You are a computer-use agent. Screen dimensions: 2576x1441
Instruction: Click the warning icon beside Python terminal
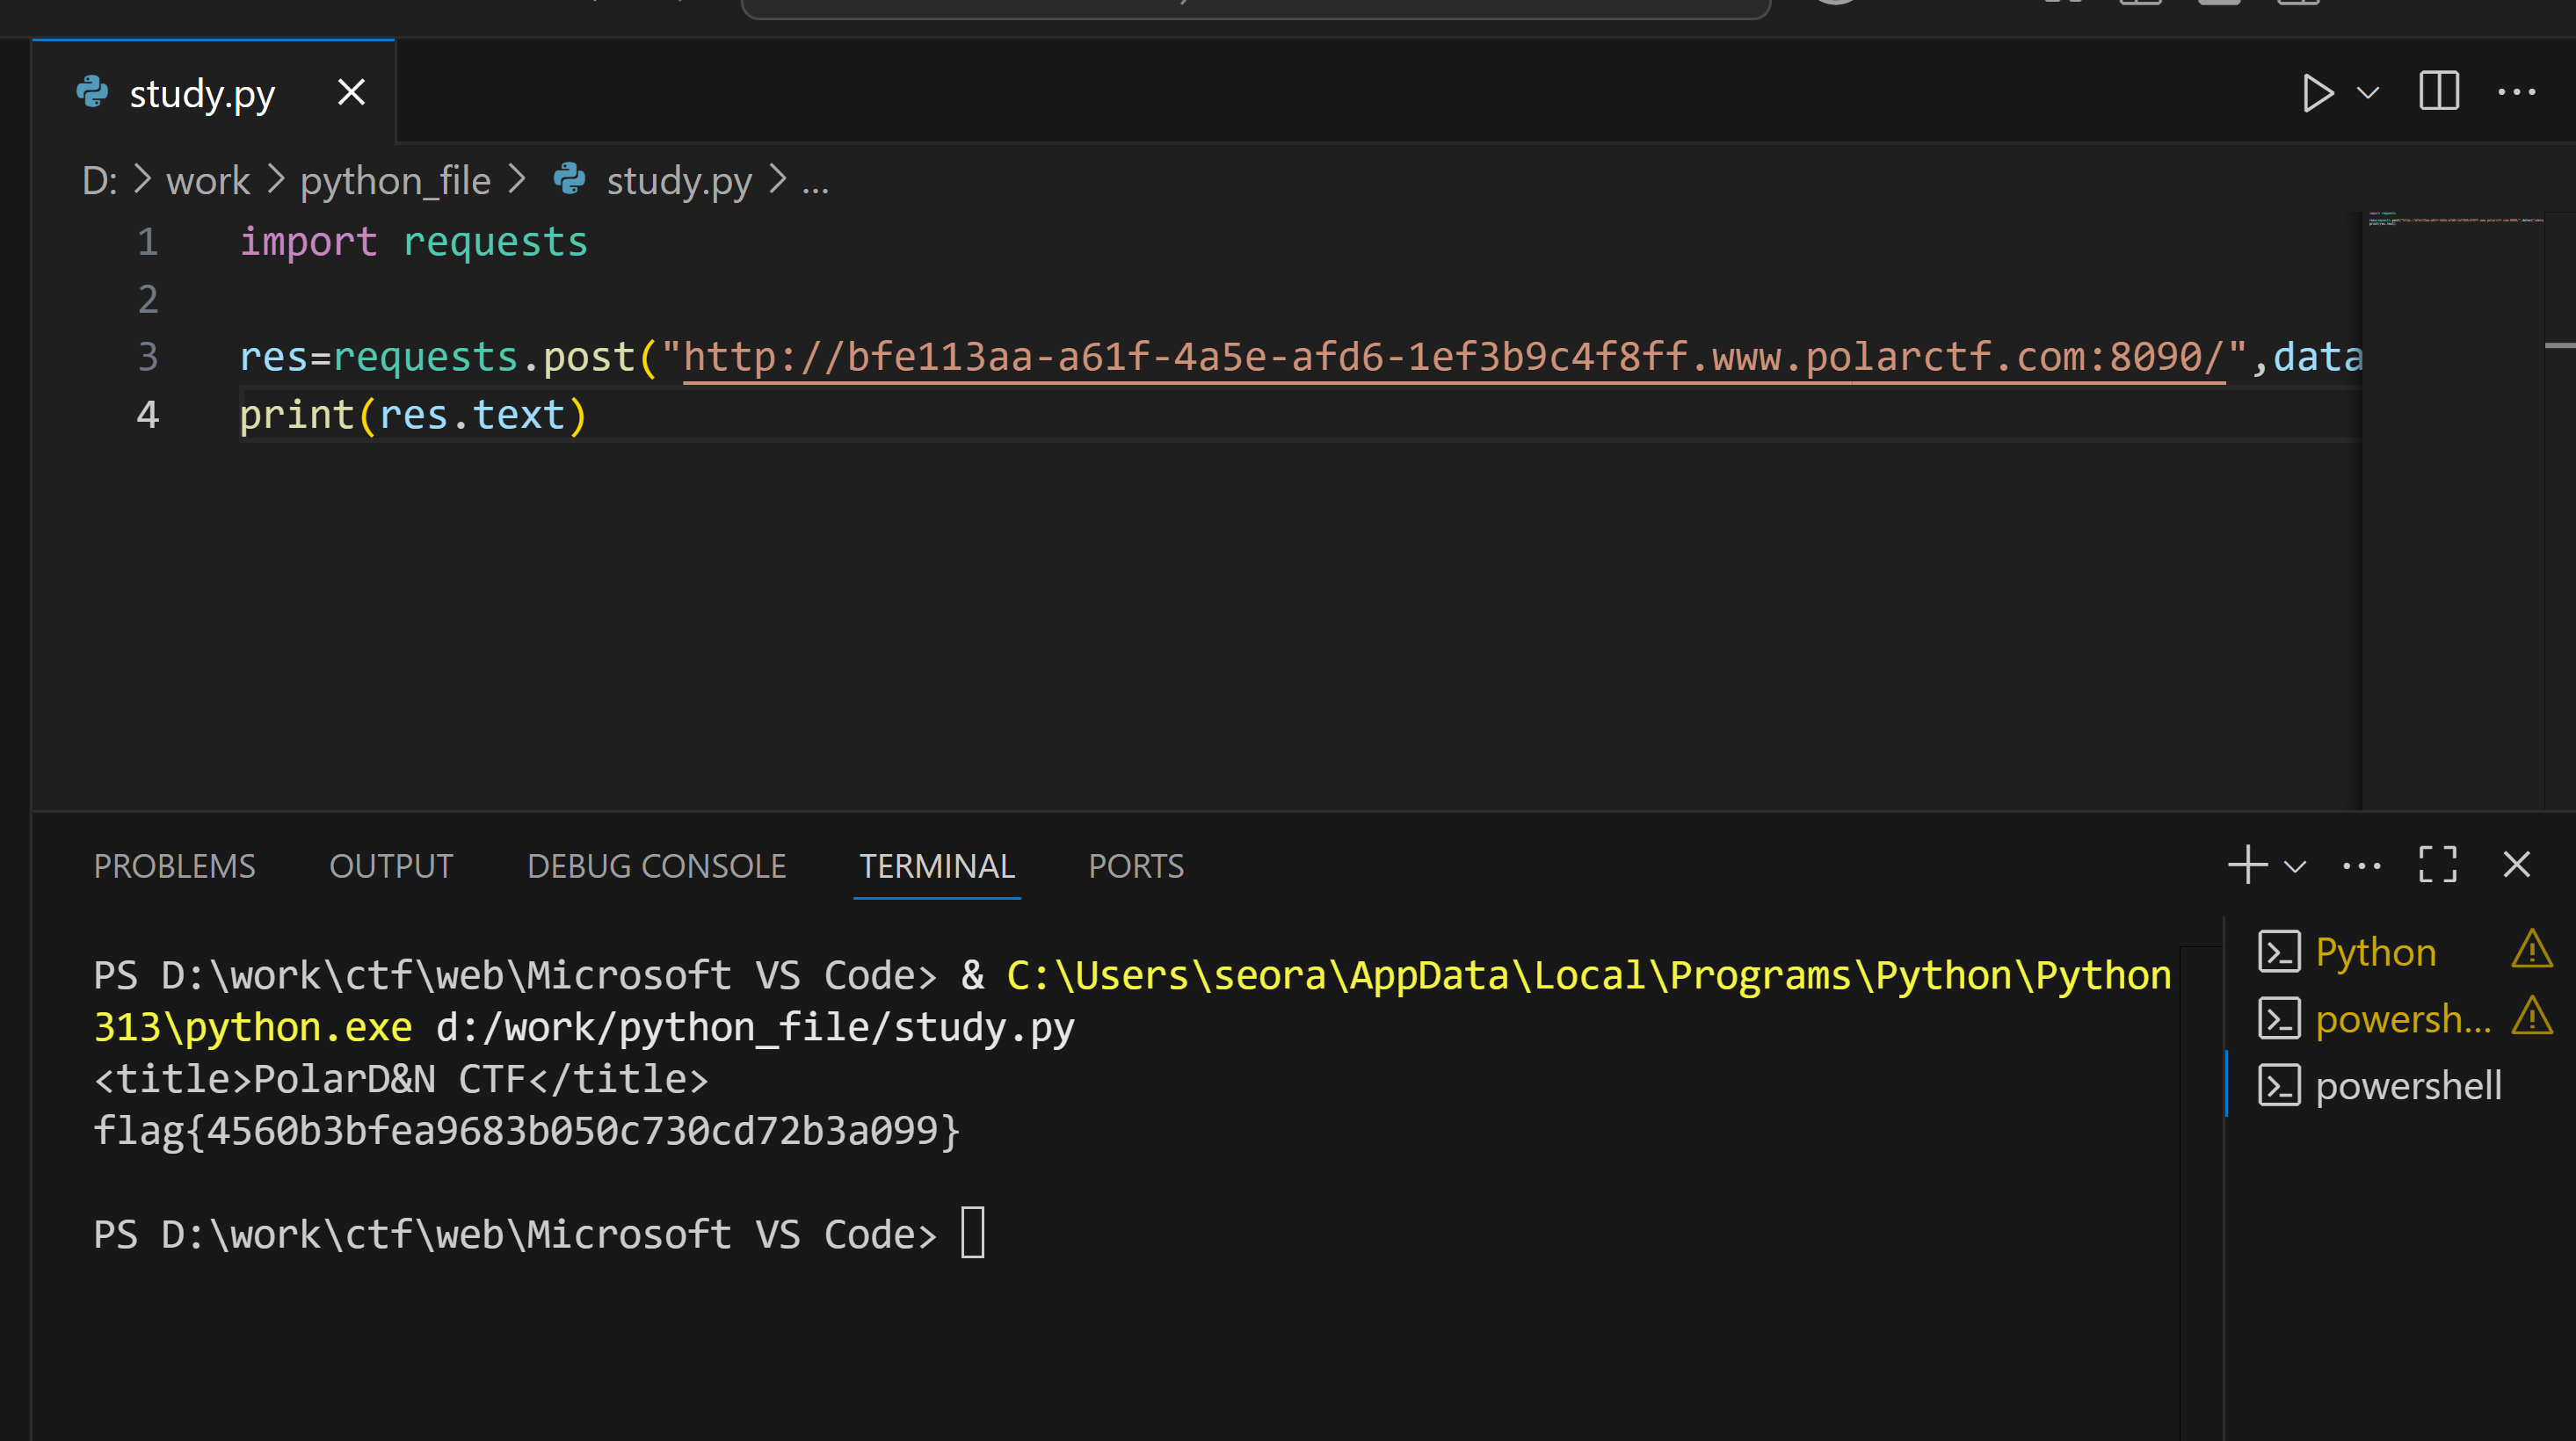tap(2531, 950)
